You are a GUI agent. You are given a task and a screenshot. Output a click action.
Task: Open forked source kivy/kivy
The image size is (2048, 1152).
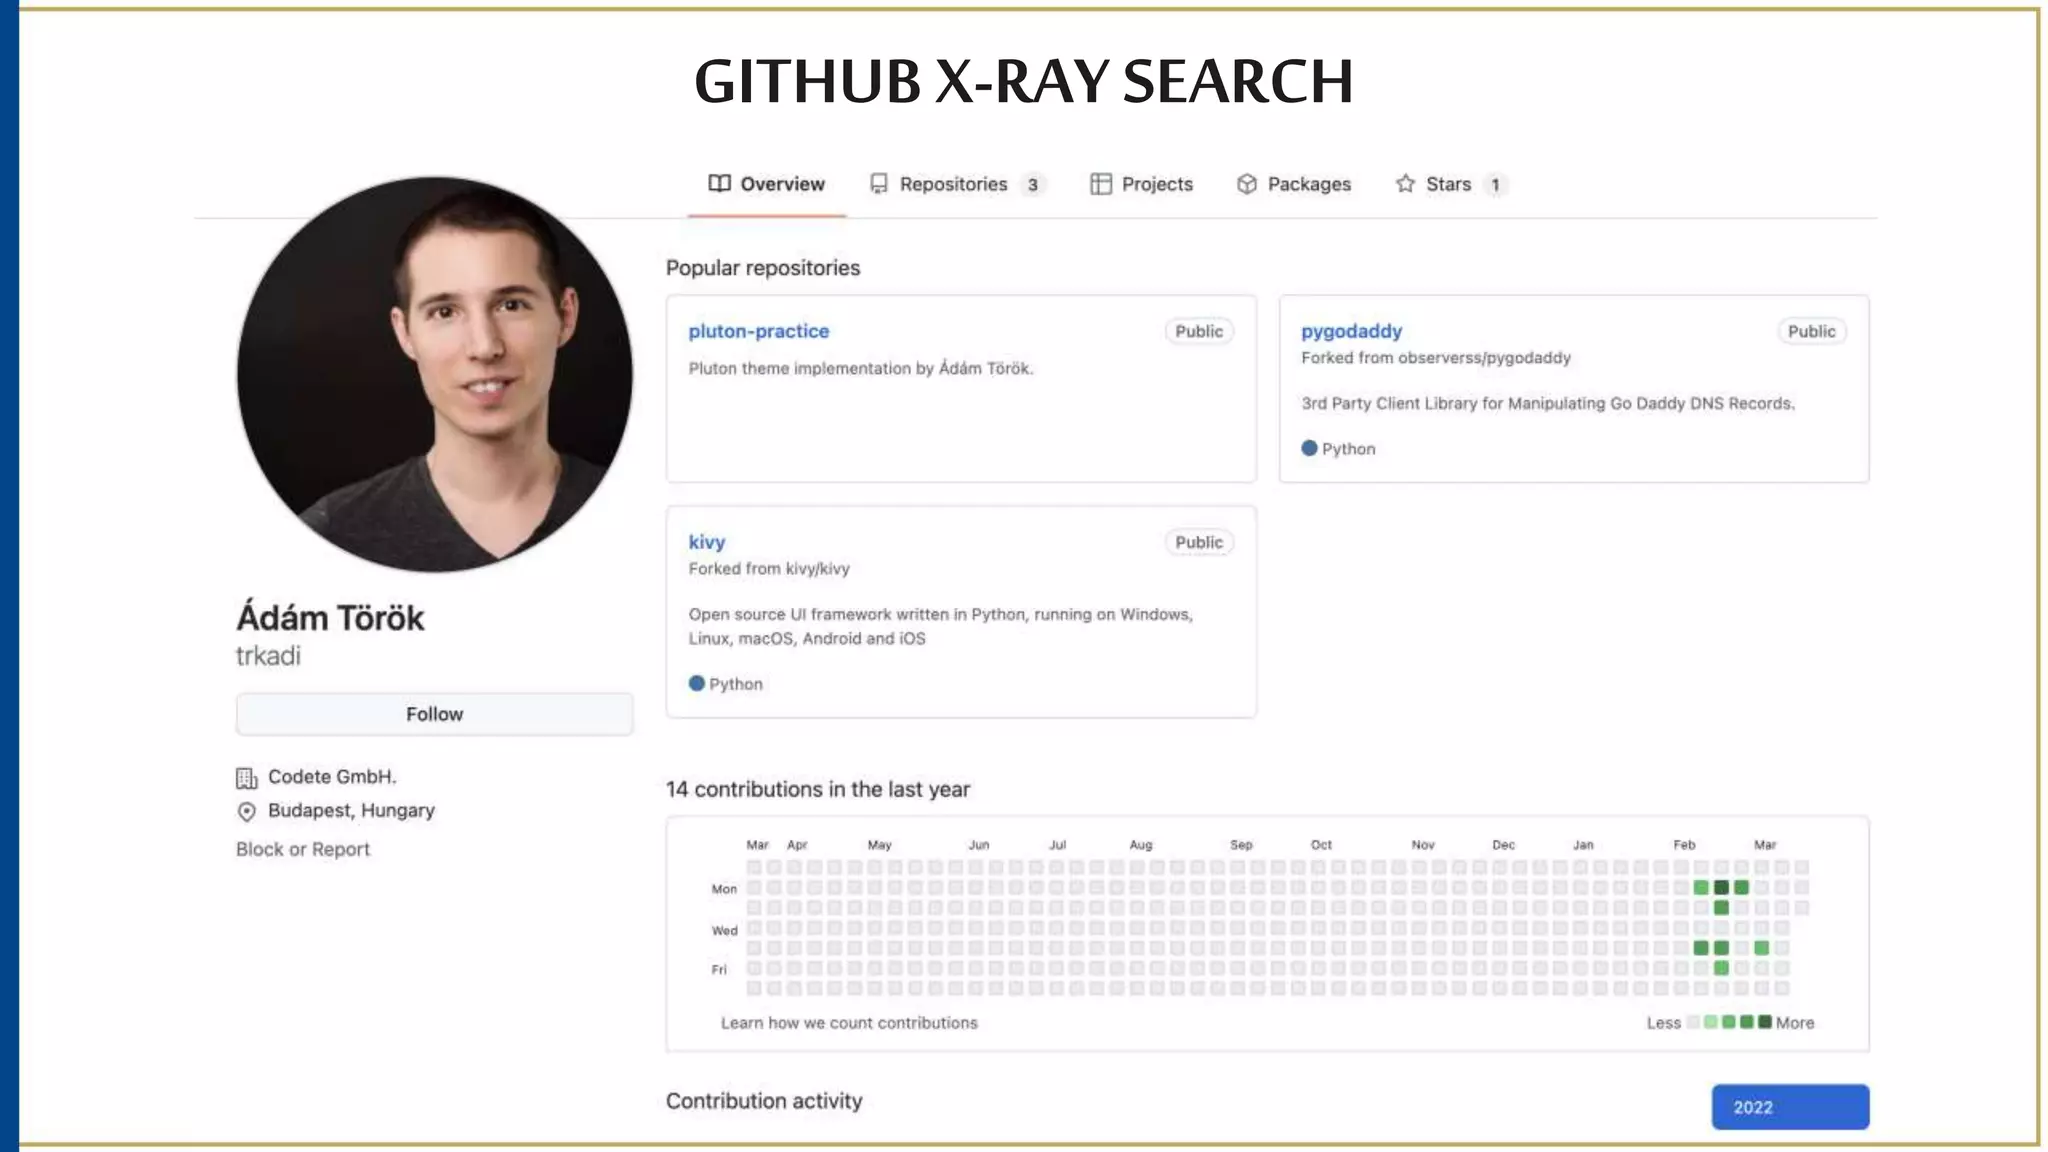pyautogui.click(x=817, y=569)
